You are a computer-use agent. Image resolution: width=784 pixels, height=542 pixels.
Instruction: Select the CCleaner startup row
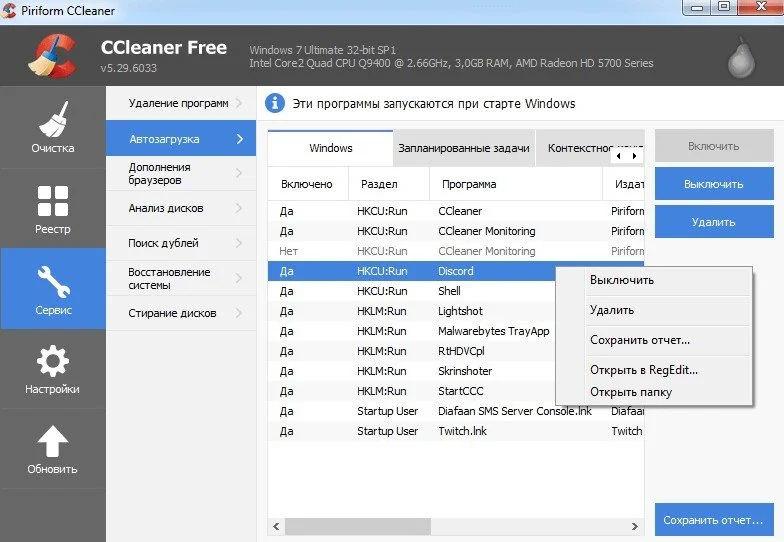click(456, 211)
